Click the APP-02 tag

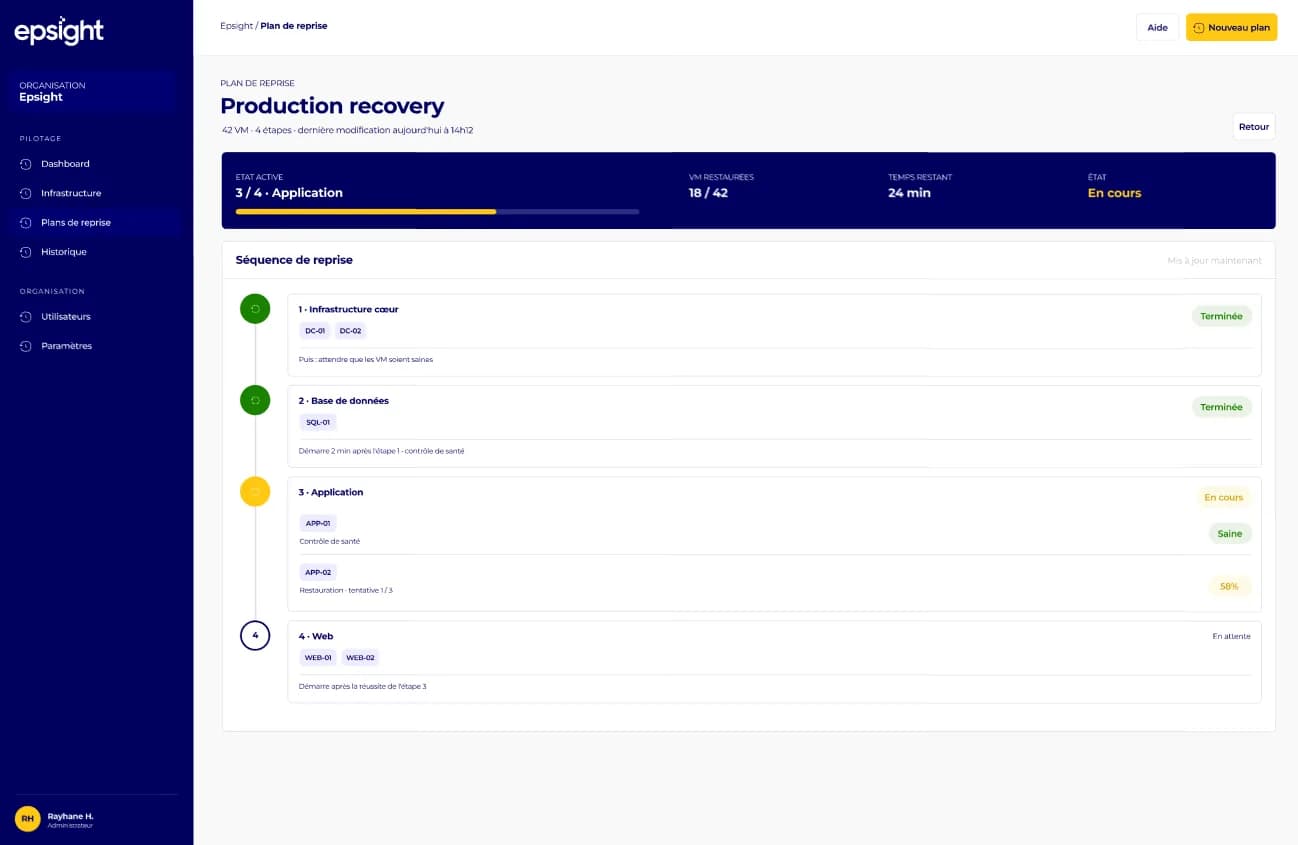click(318, 572)
